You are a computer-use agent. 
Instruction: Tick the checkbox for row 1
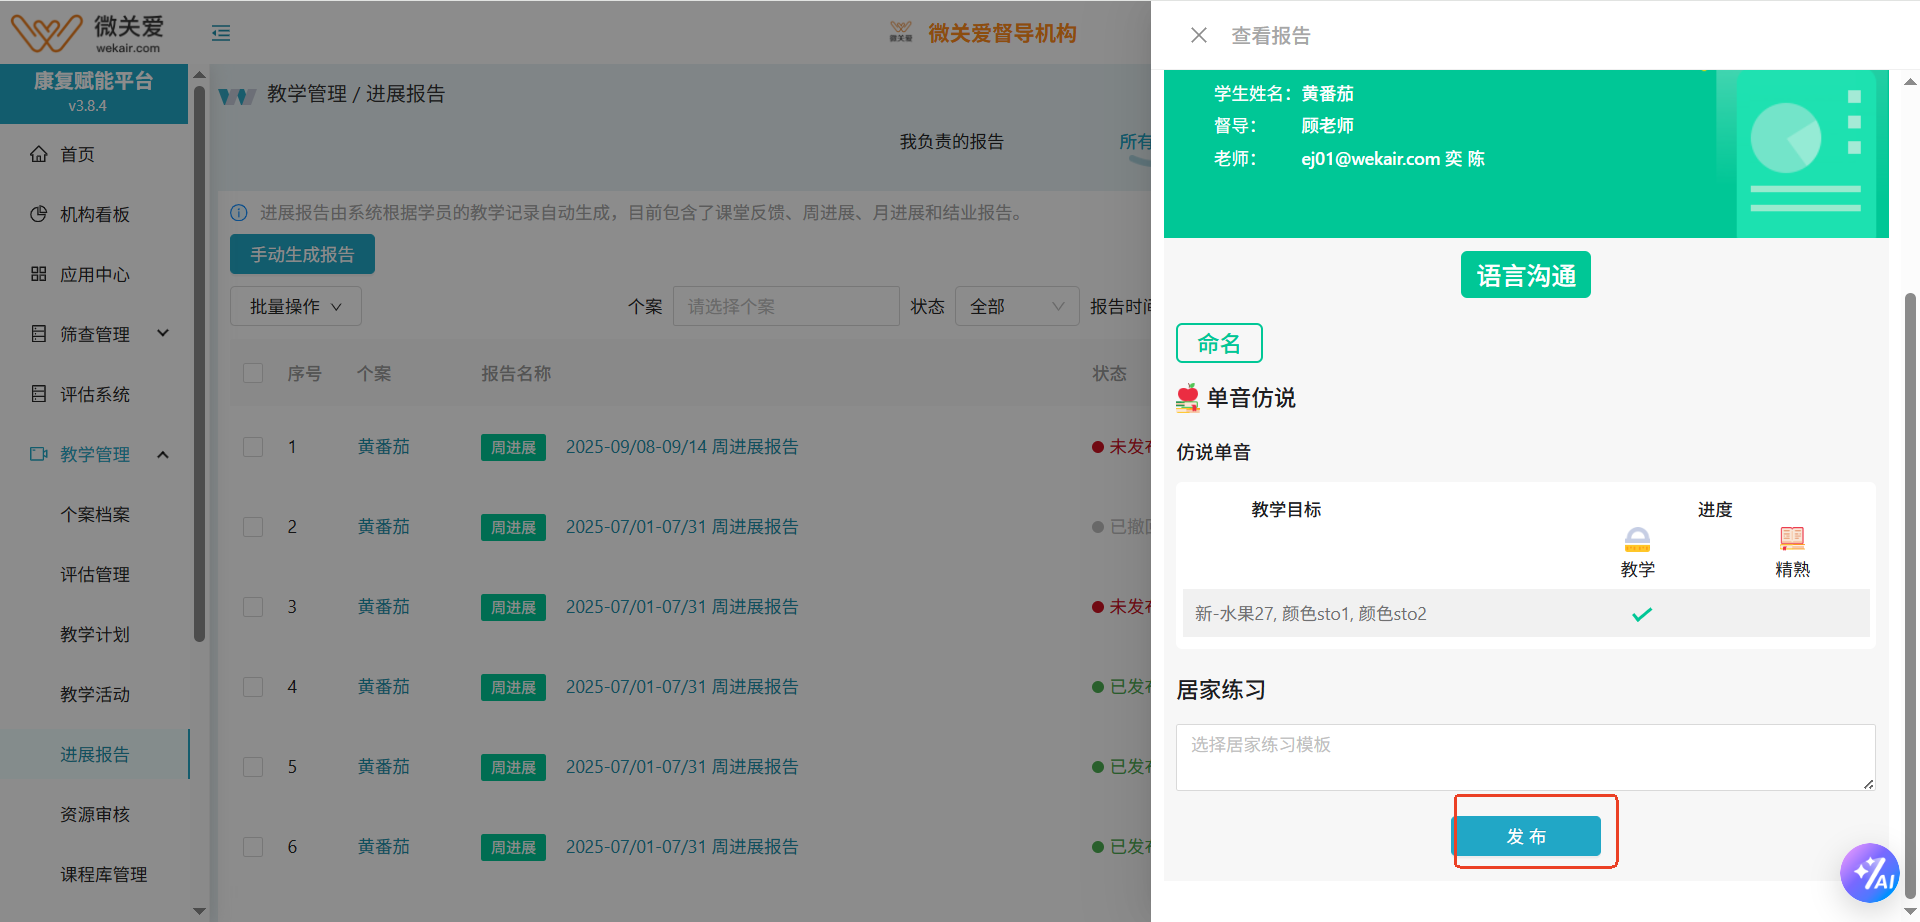point(253,447)
